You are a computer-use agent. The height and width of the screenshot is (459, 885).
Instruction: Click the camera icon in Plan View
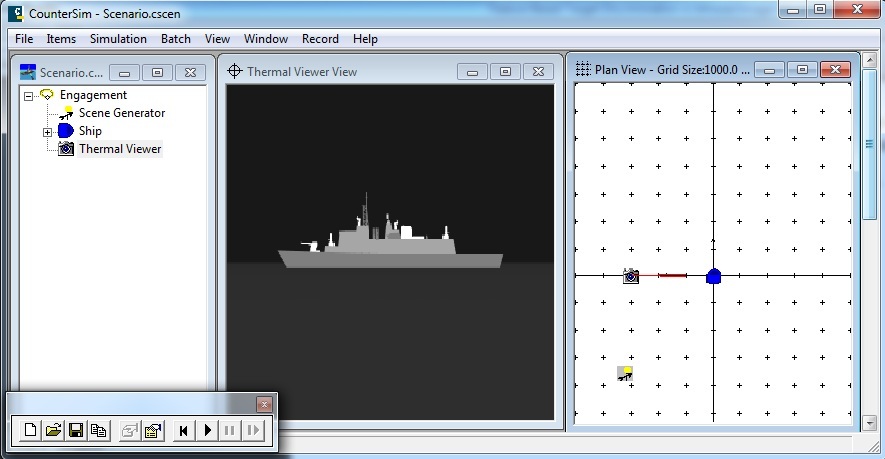(x=631, y=276)
